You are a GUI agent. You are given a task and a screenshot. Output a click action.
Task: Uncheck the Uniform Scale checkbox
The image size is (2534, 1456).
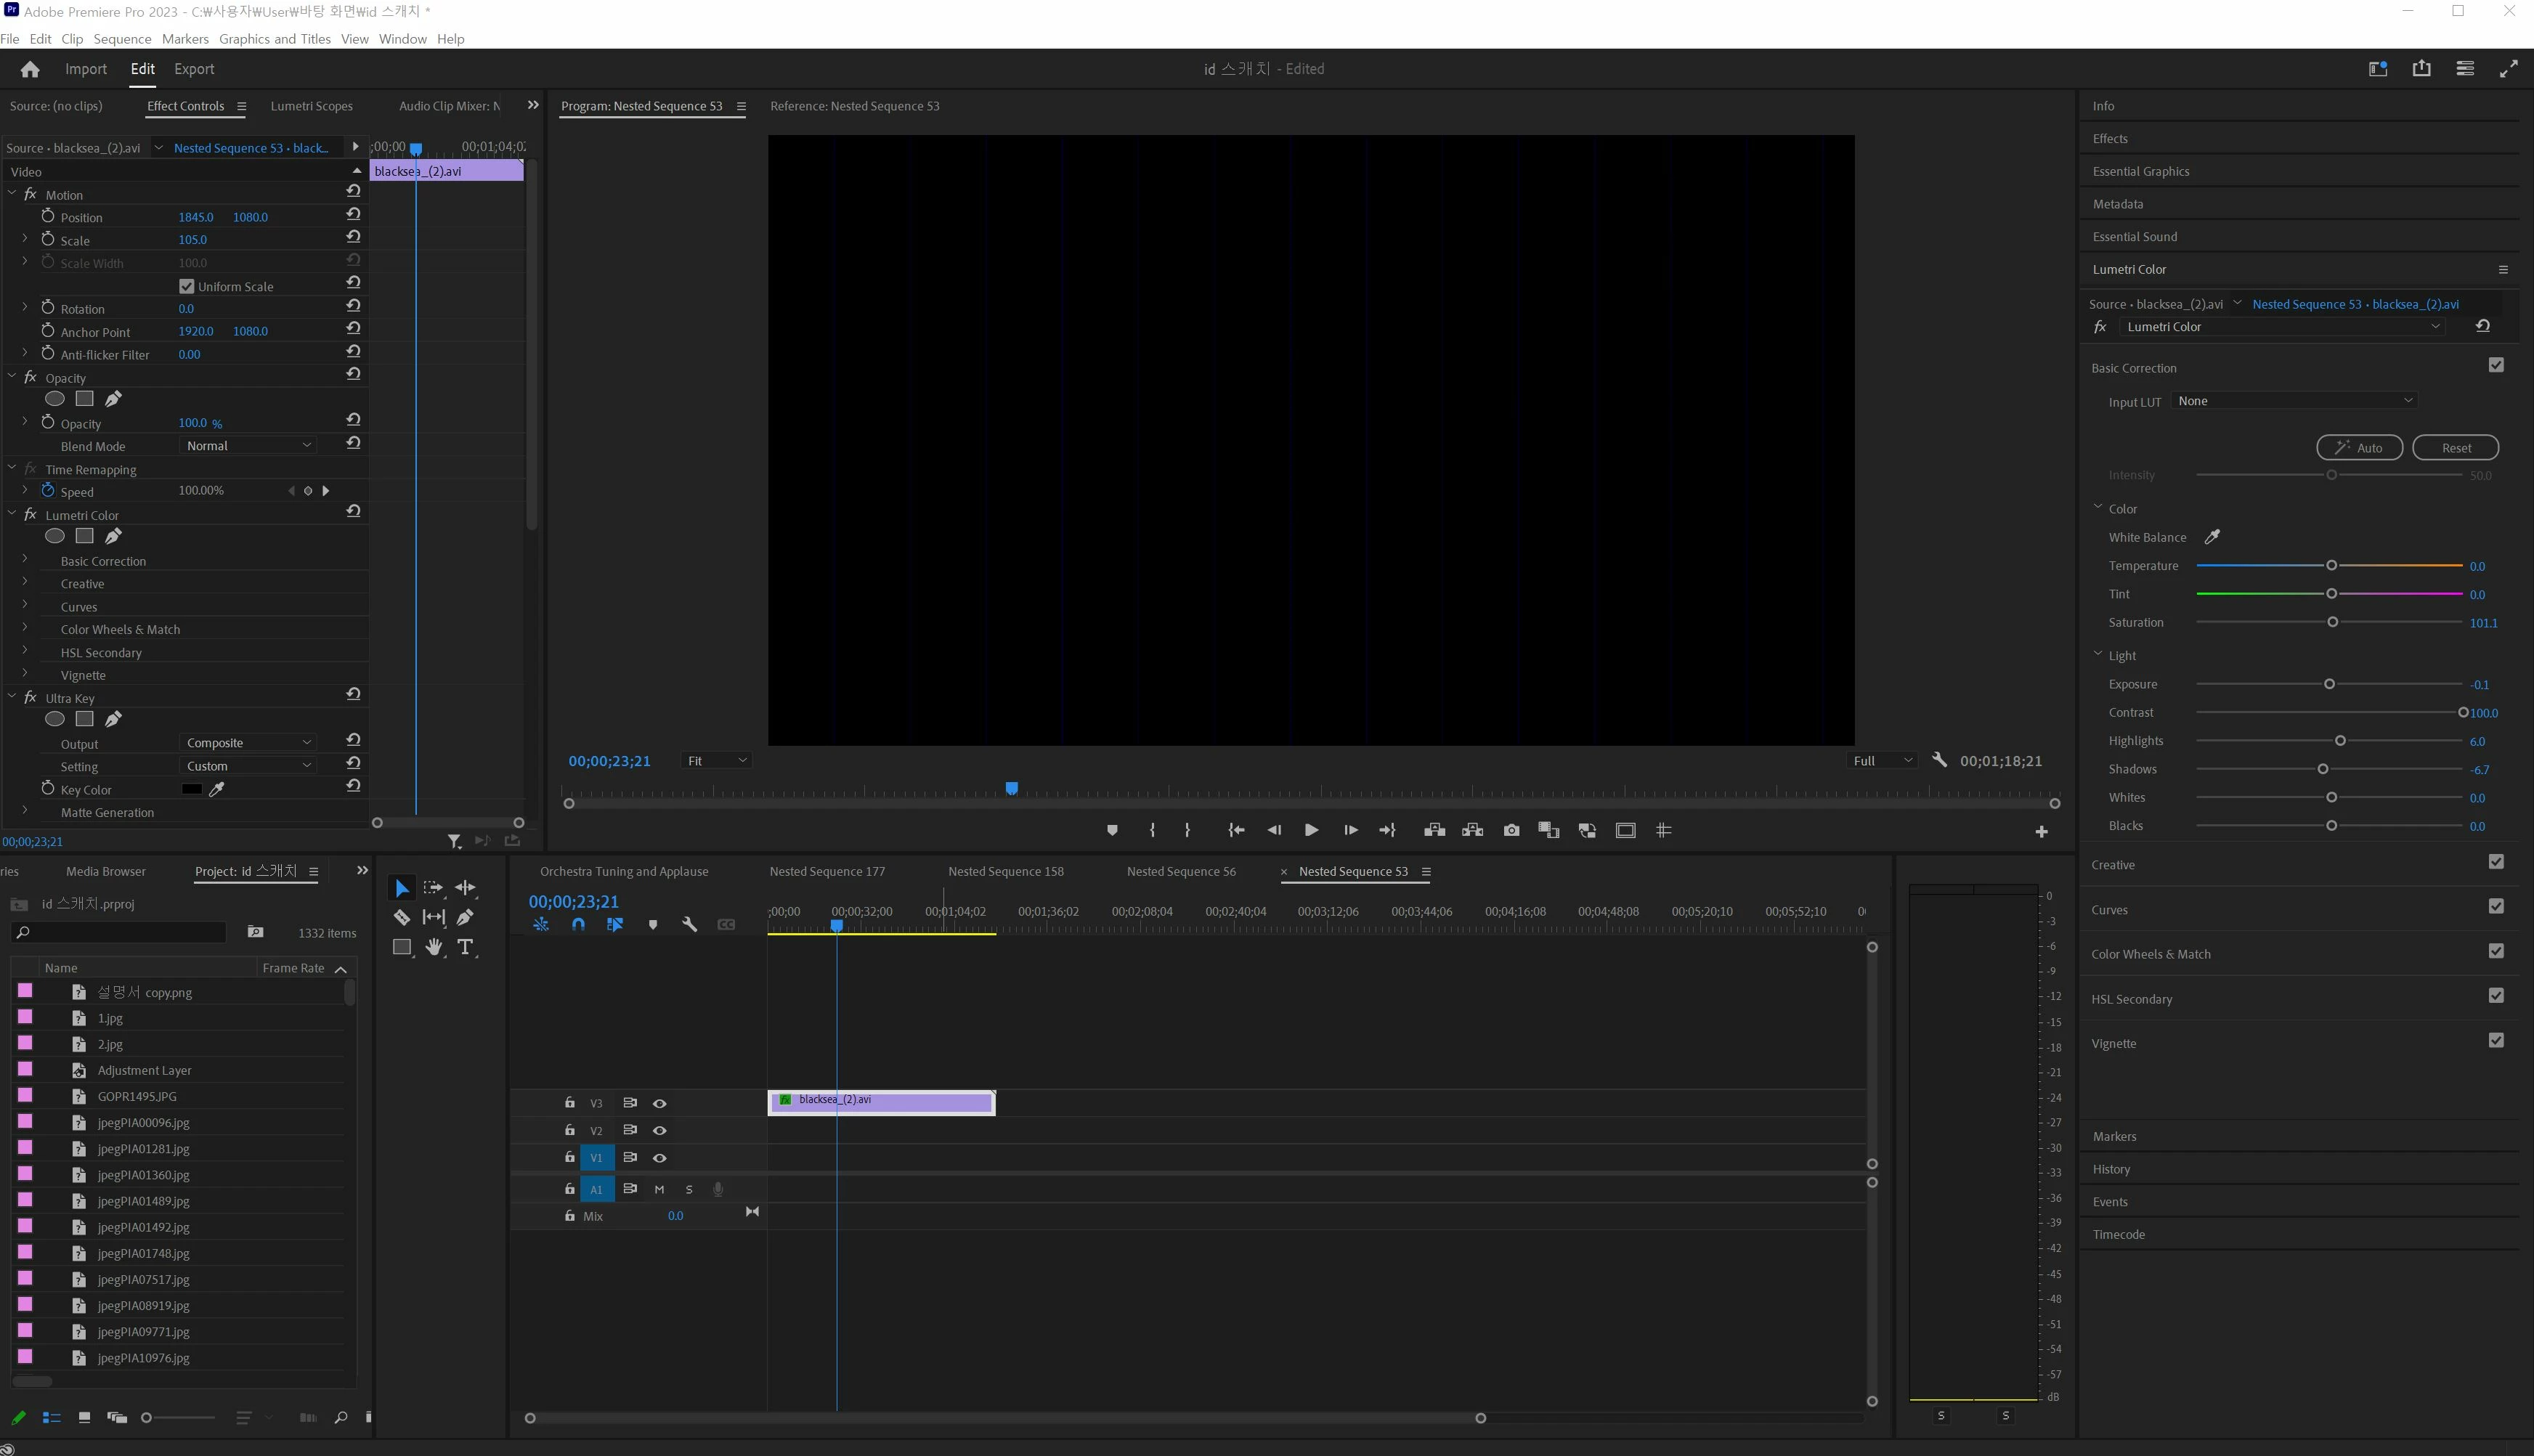pos(187,286)
